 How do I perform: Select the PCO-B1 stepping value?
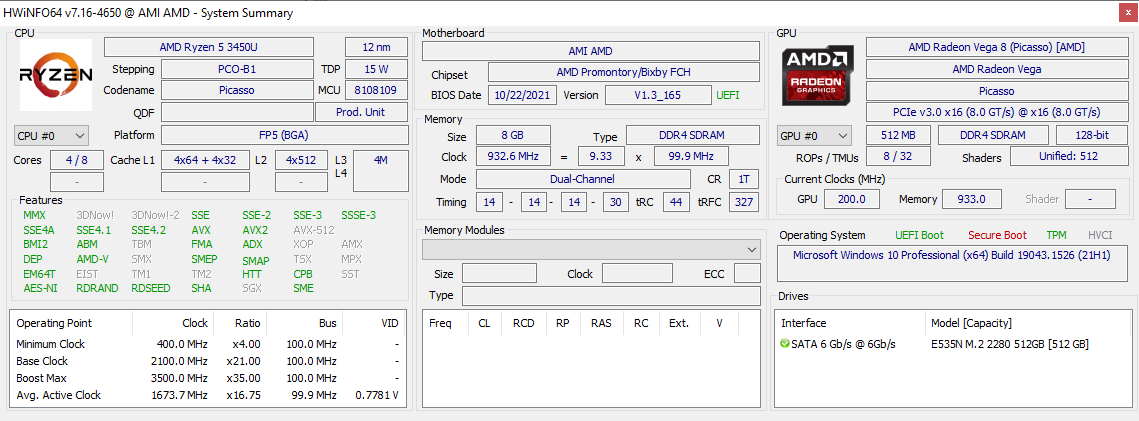pyautogui.click(x=237, y=69)
